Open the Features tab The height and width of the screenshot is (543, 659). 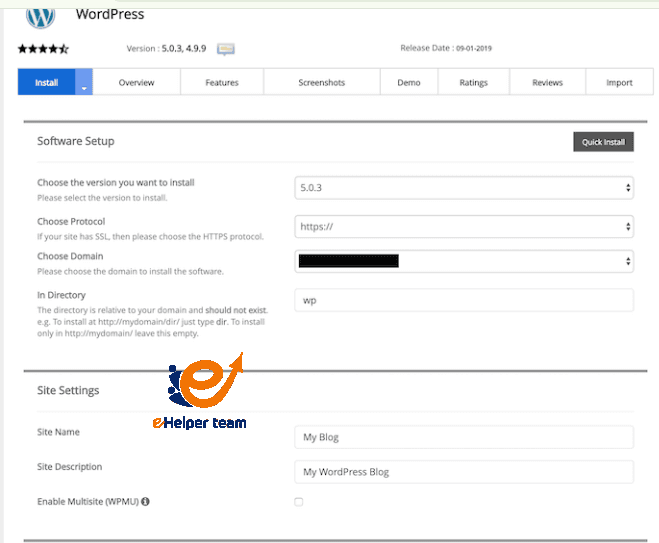coord(222,82)
